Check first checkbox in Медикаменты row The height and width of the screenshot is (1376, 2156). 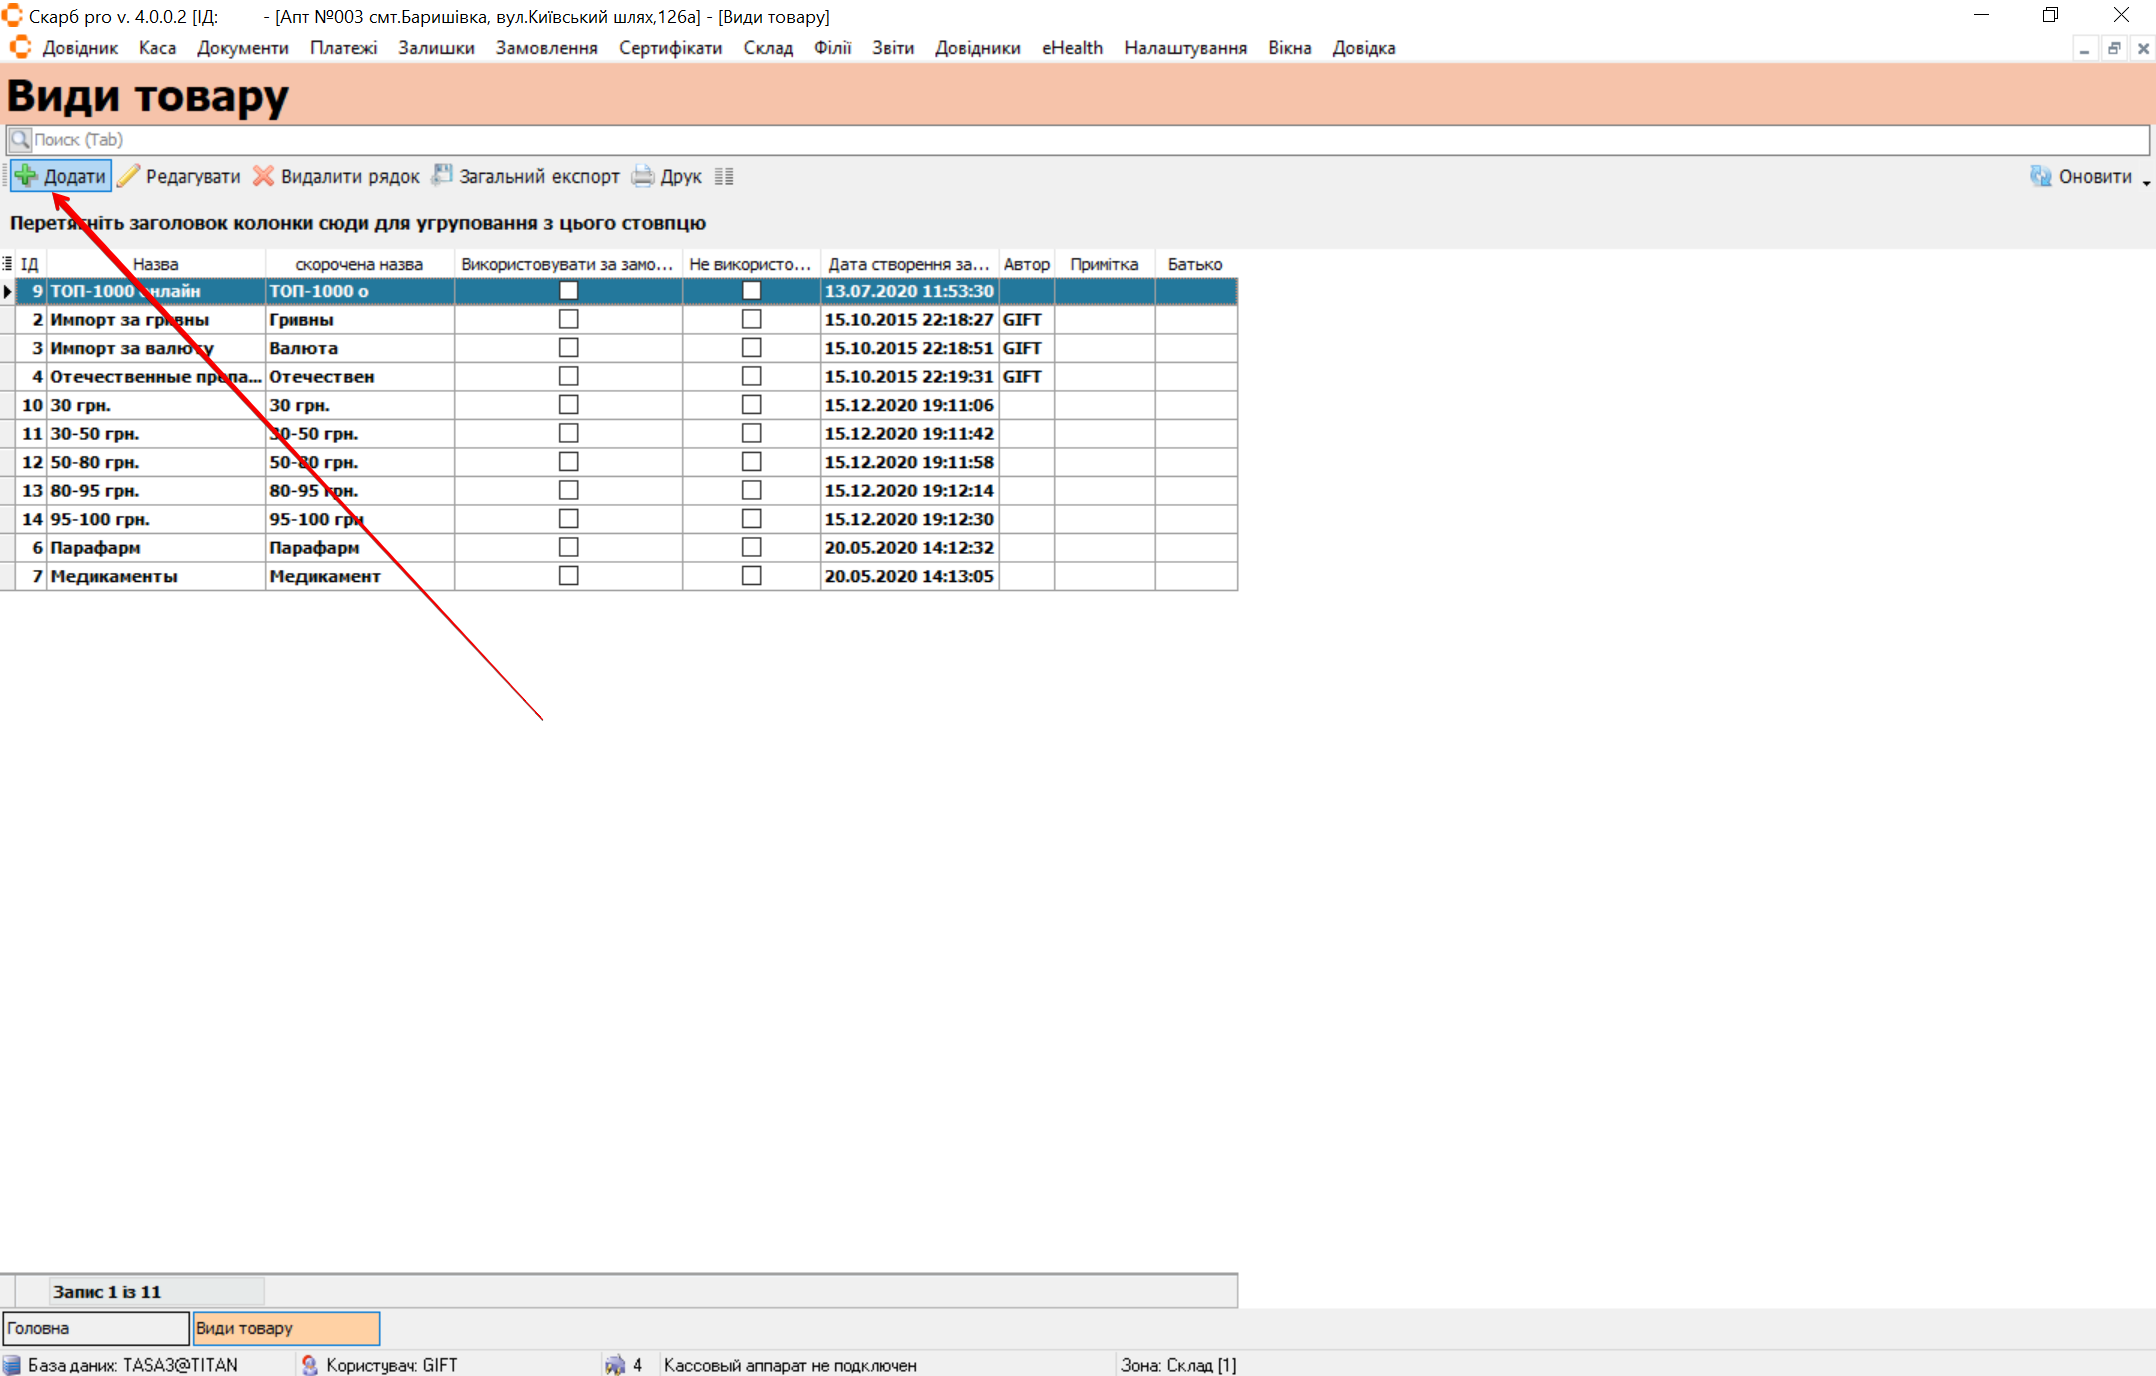(x=568, y=576)
